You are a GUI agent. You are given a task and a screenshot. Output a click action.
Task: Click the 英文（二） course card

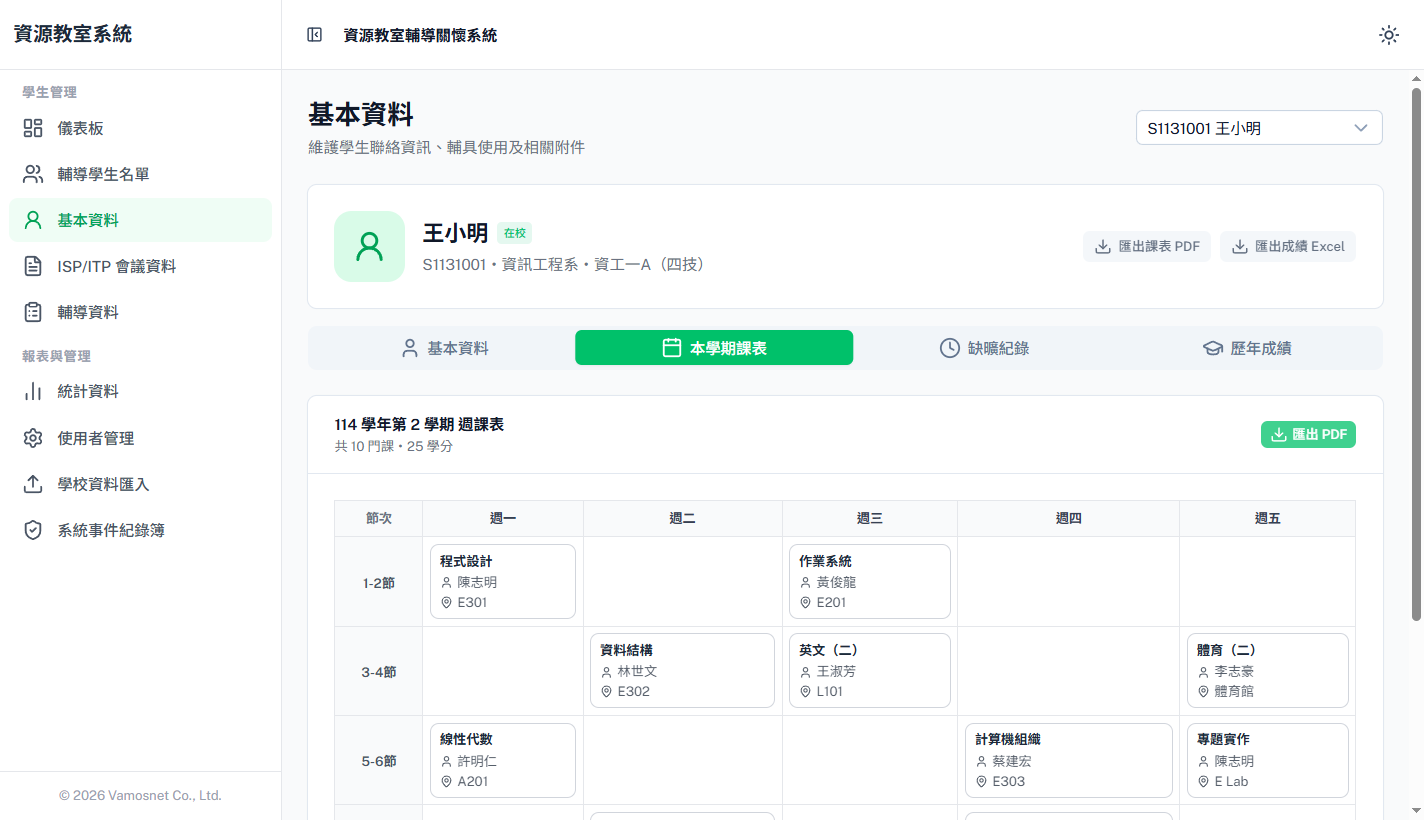click(870, 671)
